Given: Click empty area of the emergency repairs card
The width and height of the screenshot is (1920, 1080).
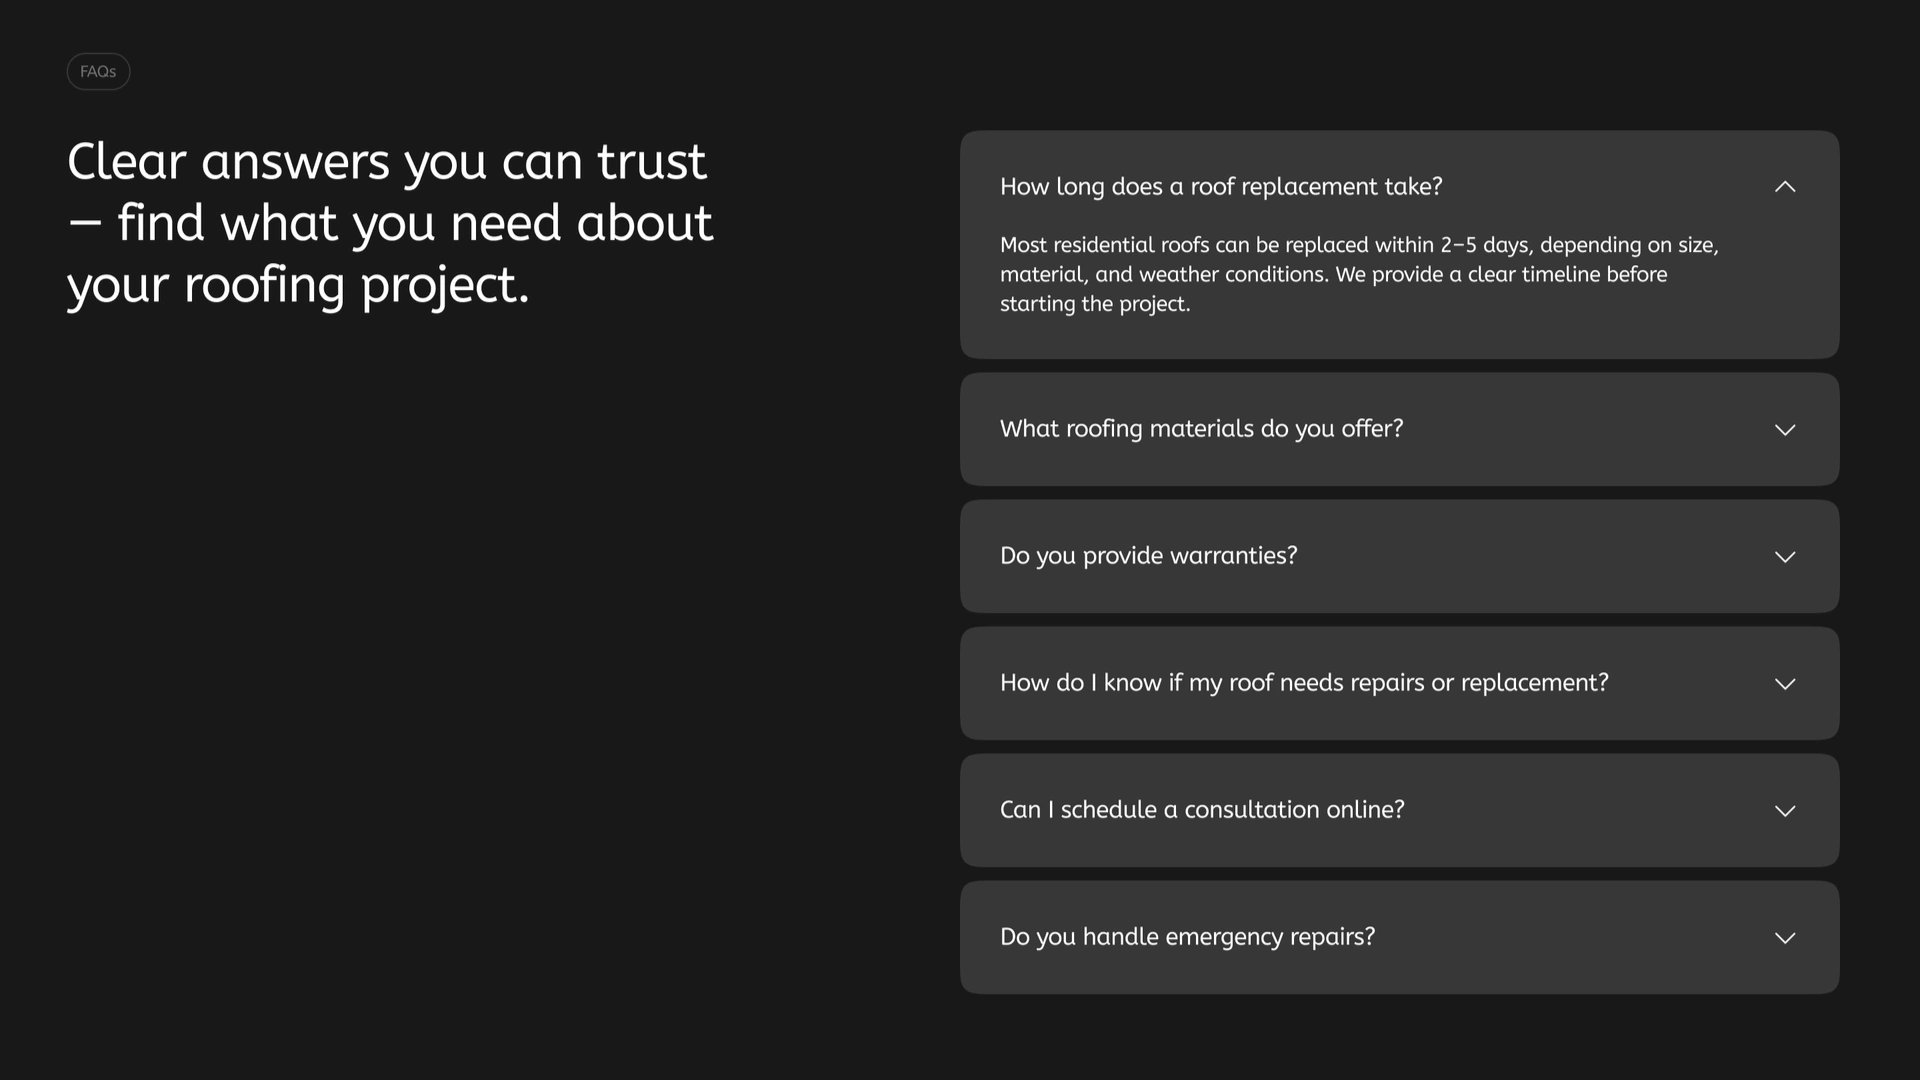Looking at the screenshot, I should point(1570,938).
